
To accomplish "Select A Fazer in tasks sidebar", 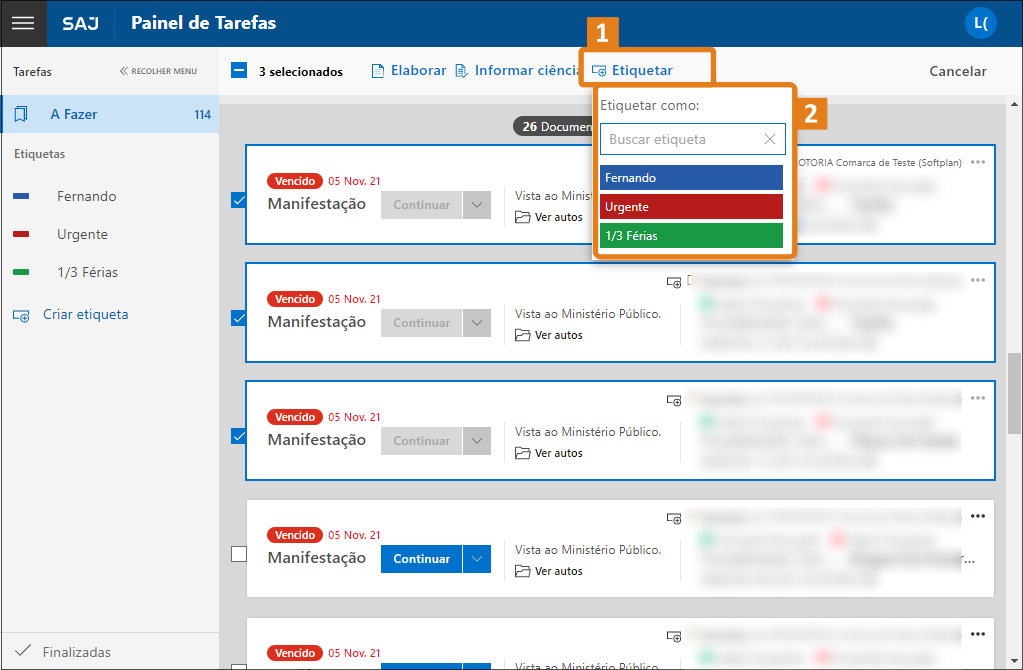I will click(74, 115).
